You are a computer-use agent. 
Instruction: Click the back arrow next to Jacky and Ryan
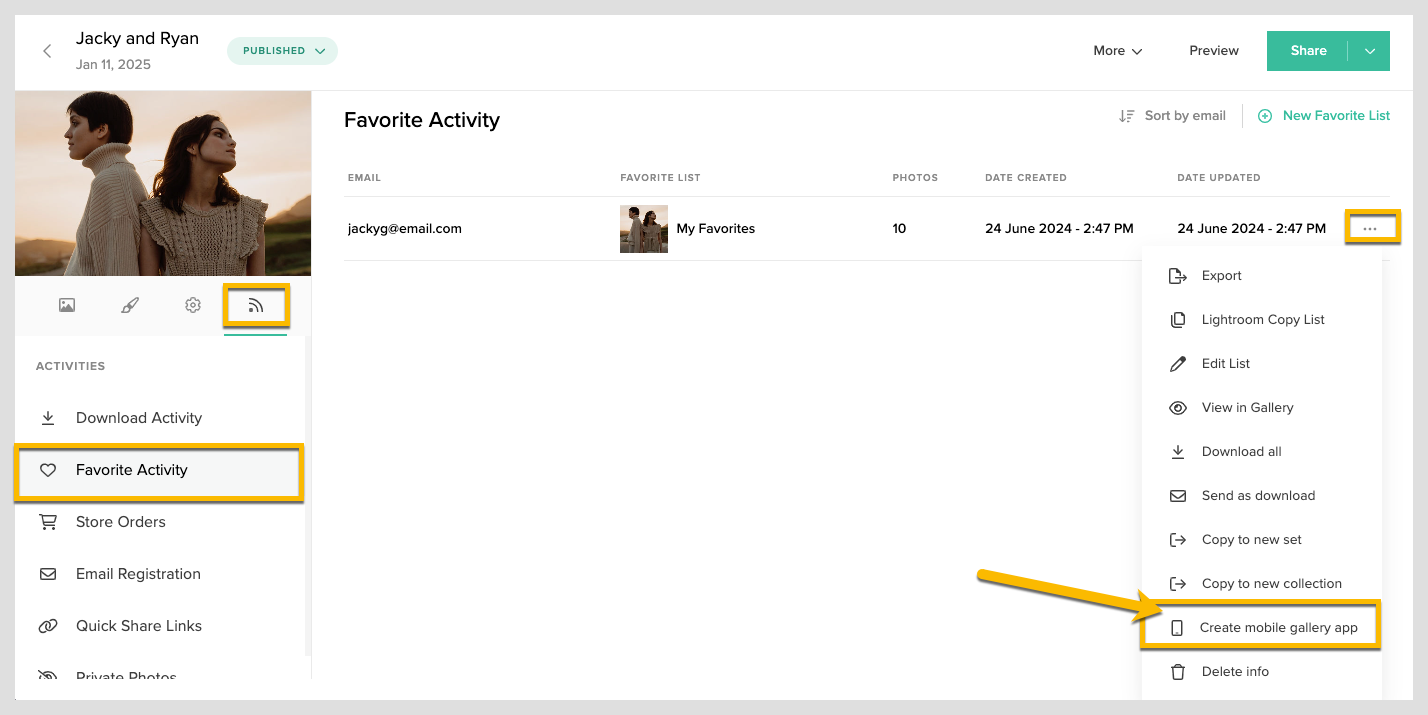(46, 50)
